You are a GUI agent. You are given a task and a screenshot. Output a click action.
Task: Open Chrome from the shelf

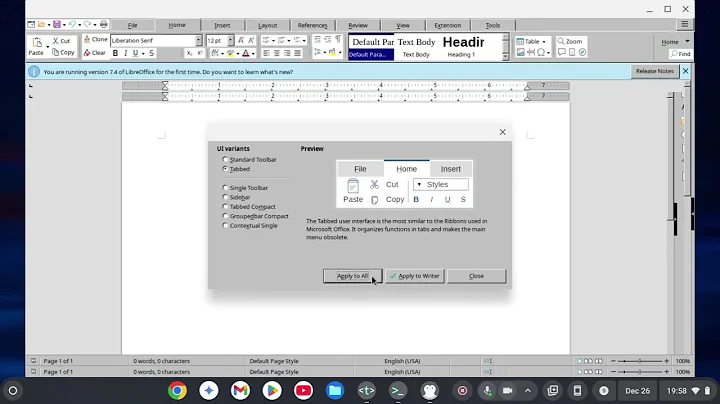pos(177,391)
